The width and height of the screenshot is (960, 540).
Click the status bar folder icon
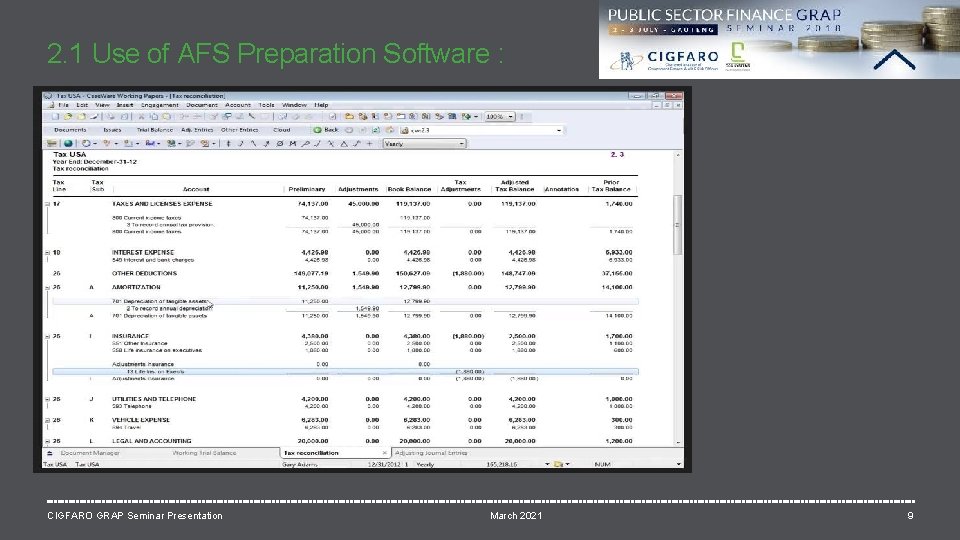[x=558, y=464]
